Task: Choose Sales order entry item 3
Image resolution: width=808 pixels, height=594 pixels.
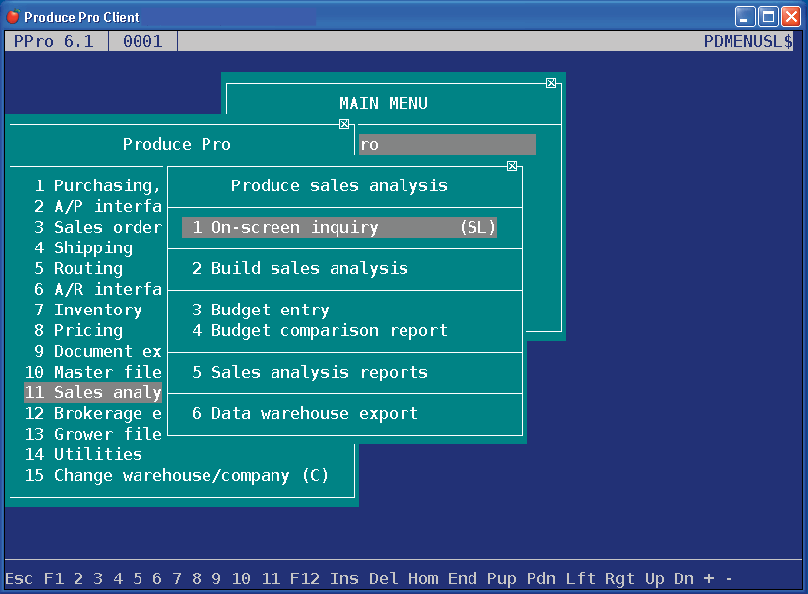Action: tap(98, 227)
